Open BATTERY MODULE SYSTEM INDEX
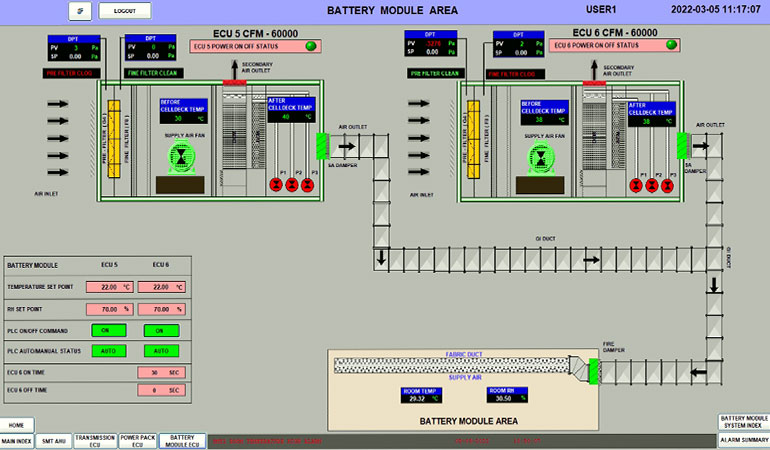770x450 pixels. point(743,422)
